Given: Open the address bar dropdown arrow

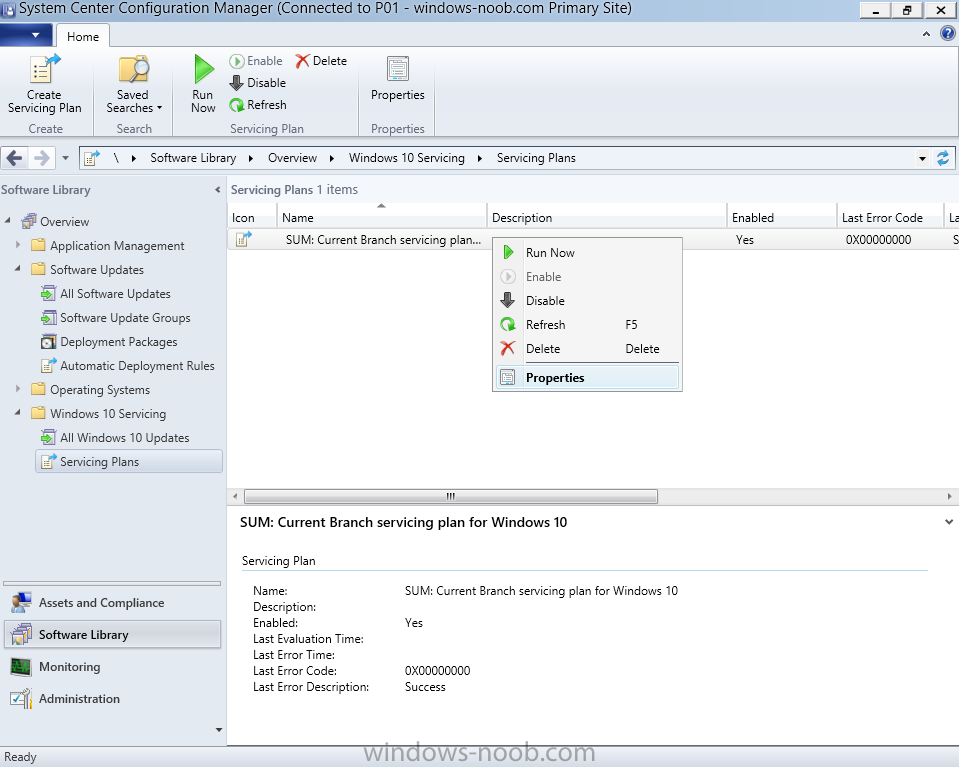Looking at the screenshot, I should pyautogui.click(x=922, y=158).
